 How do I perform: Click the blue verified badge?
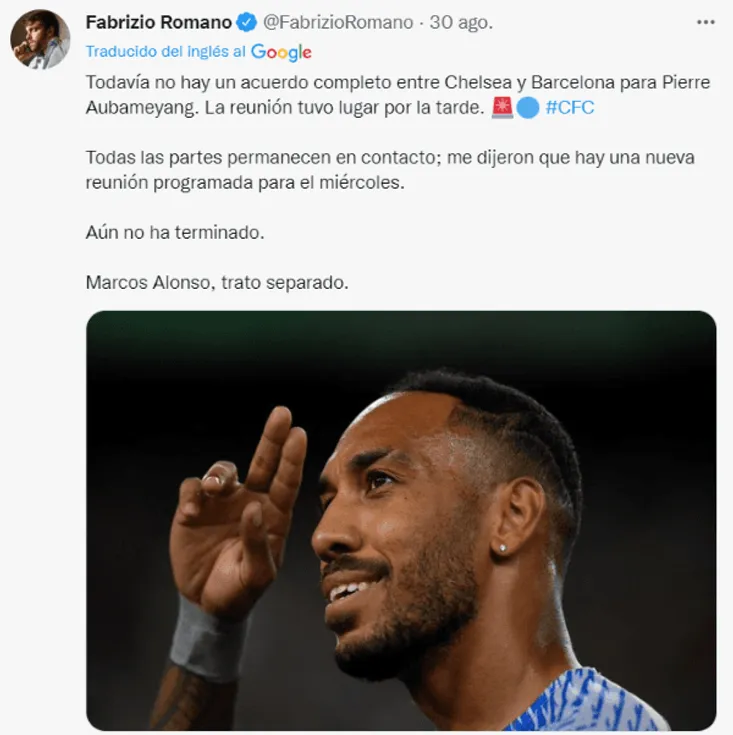pos(247,22)
